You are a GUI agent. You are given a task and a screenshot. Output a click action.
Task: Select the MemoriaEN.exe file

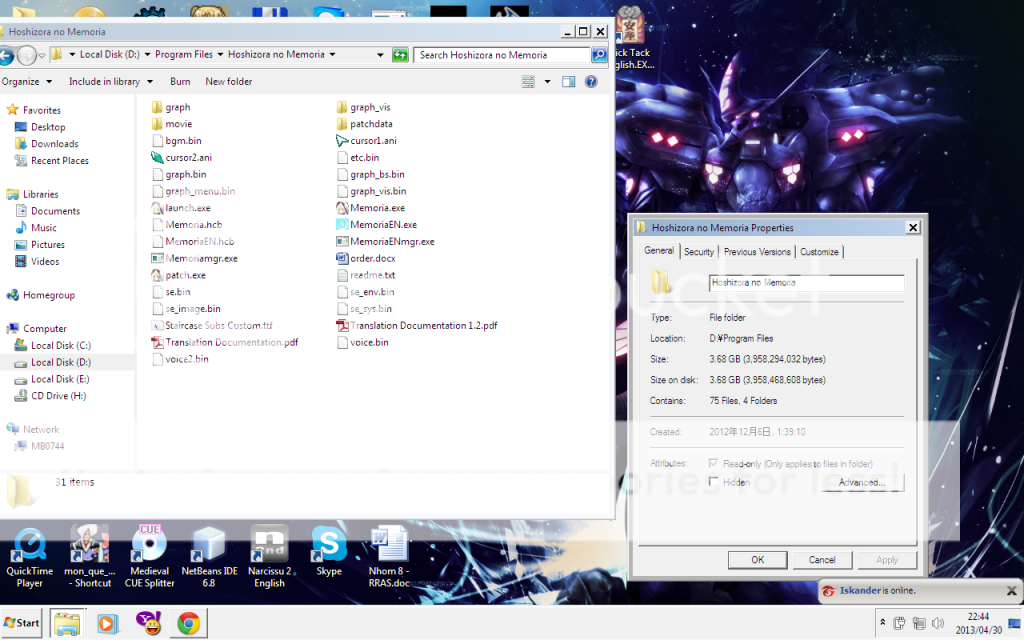(382, 225)
